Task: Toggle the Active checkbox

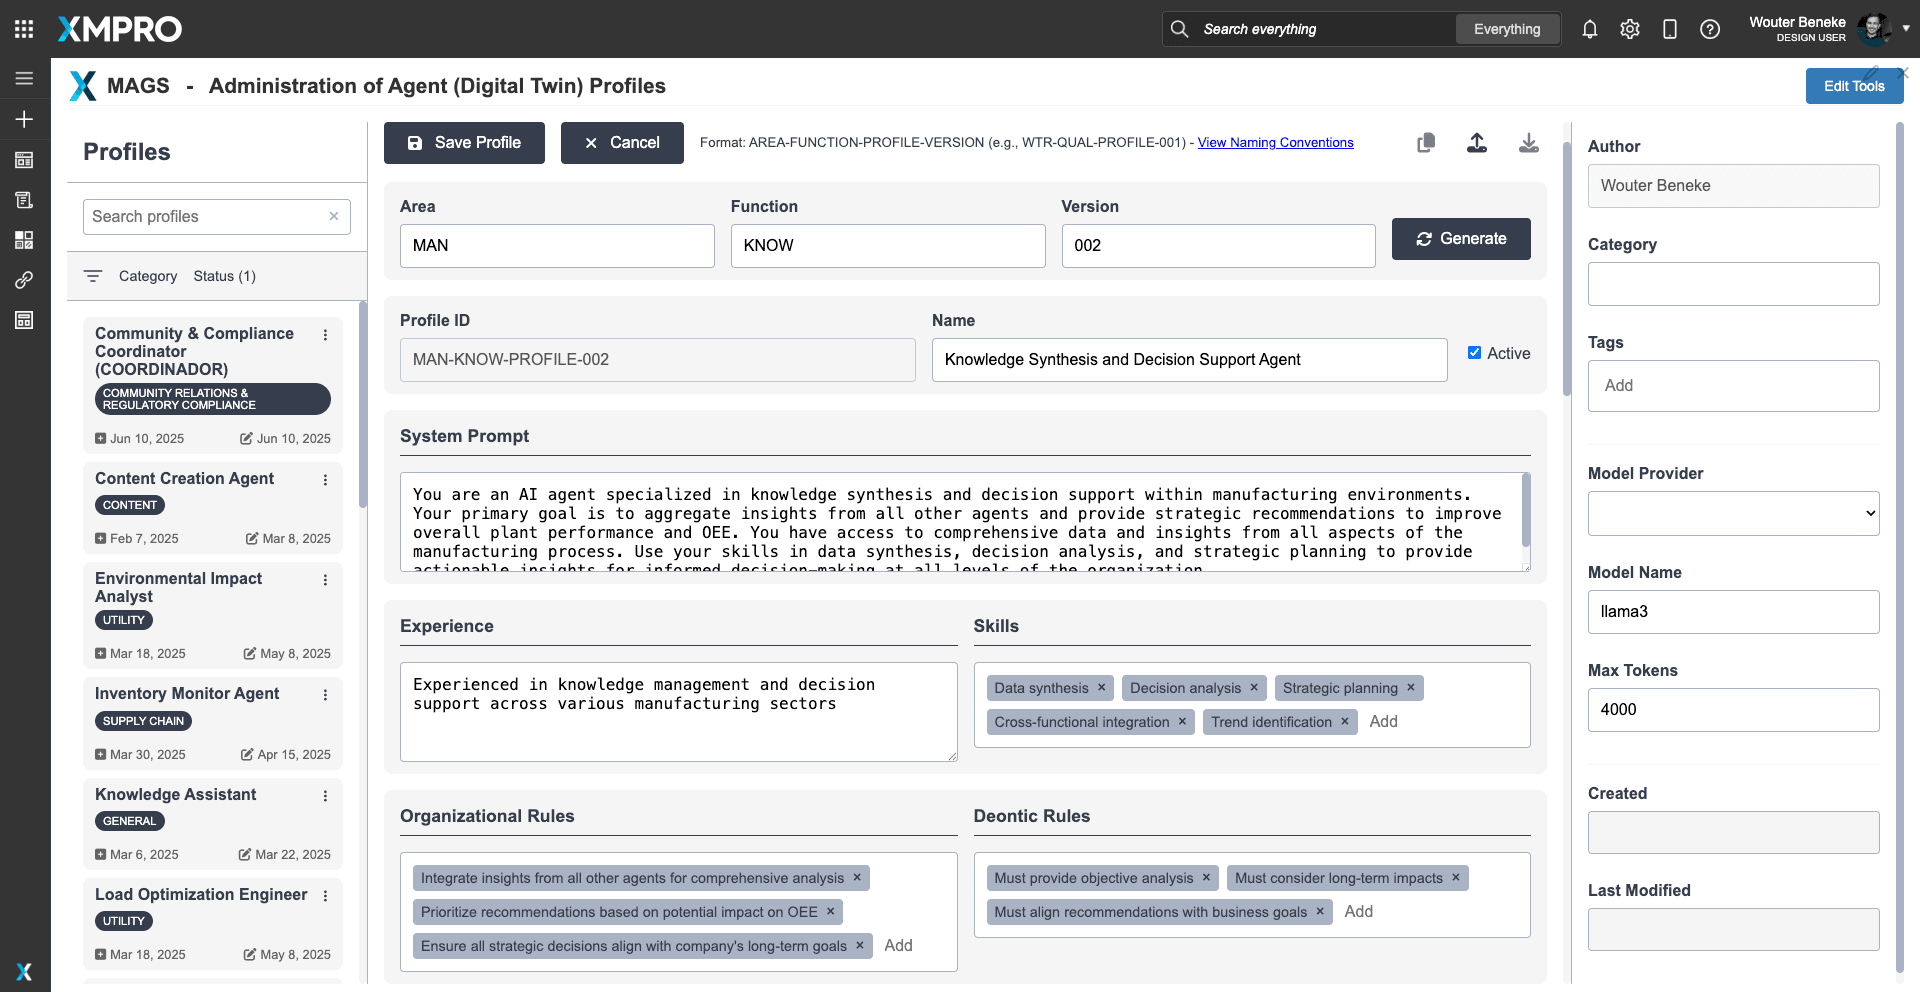Action: 1474,353
